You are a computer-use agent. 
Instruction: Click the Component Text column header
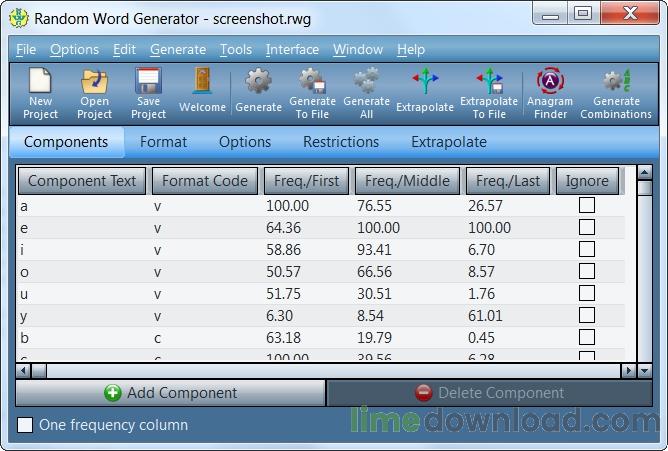[82, 181]
